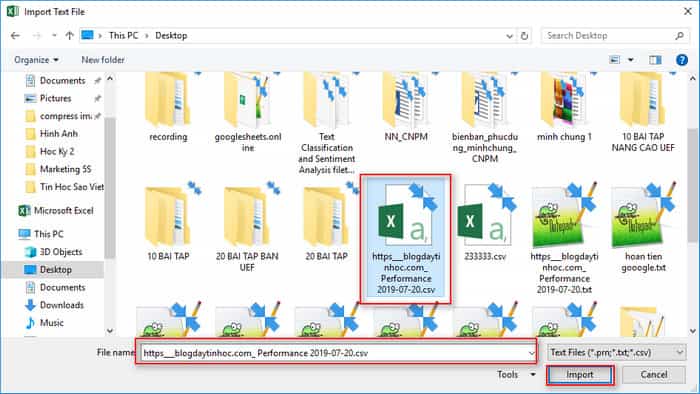This screenshot has width=700, height=394.
Task: Open the 'compress im...' sidebar folder
Action: [65, 116]
